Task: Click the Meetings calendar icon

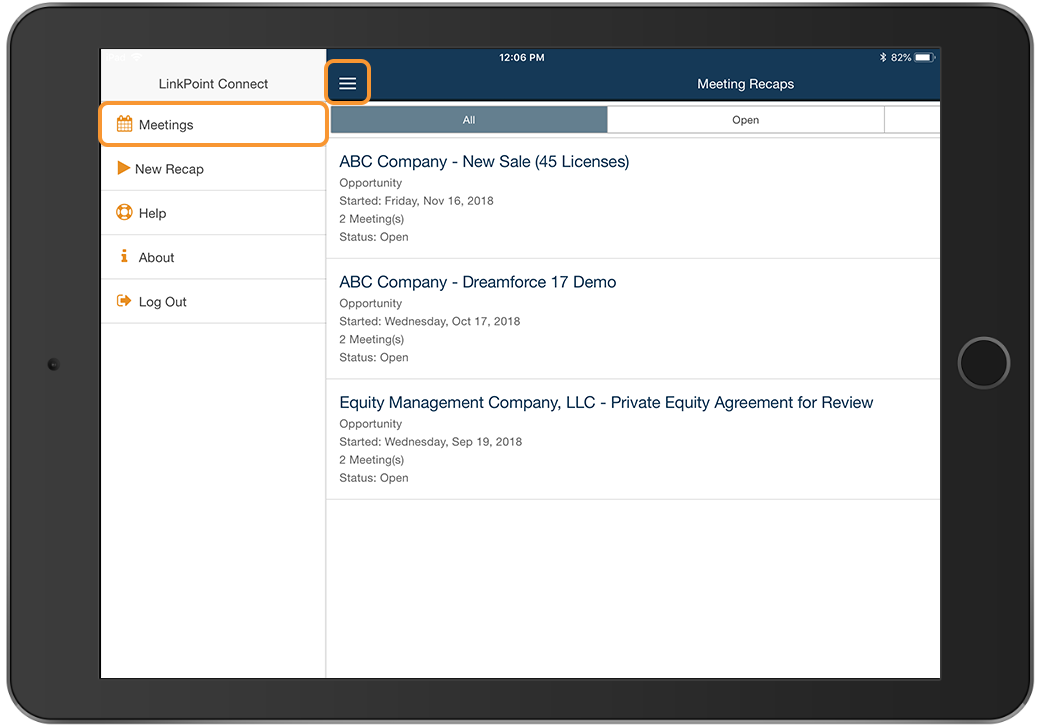Action: [x=124, y=124]
